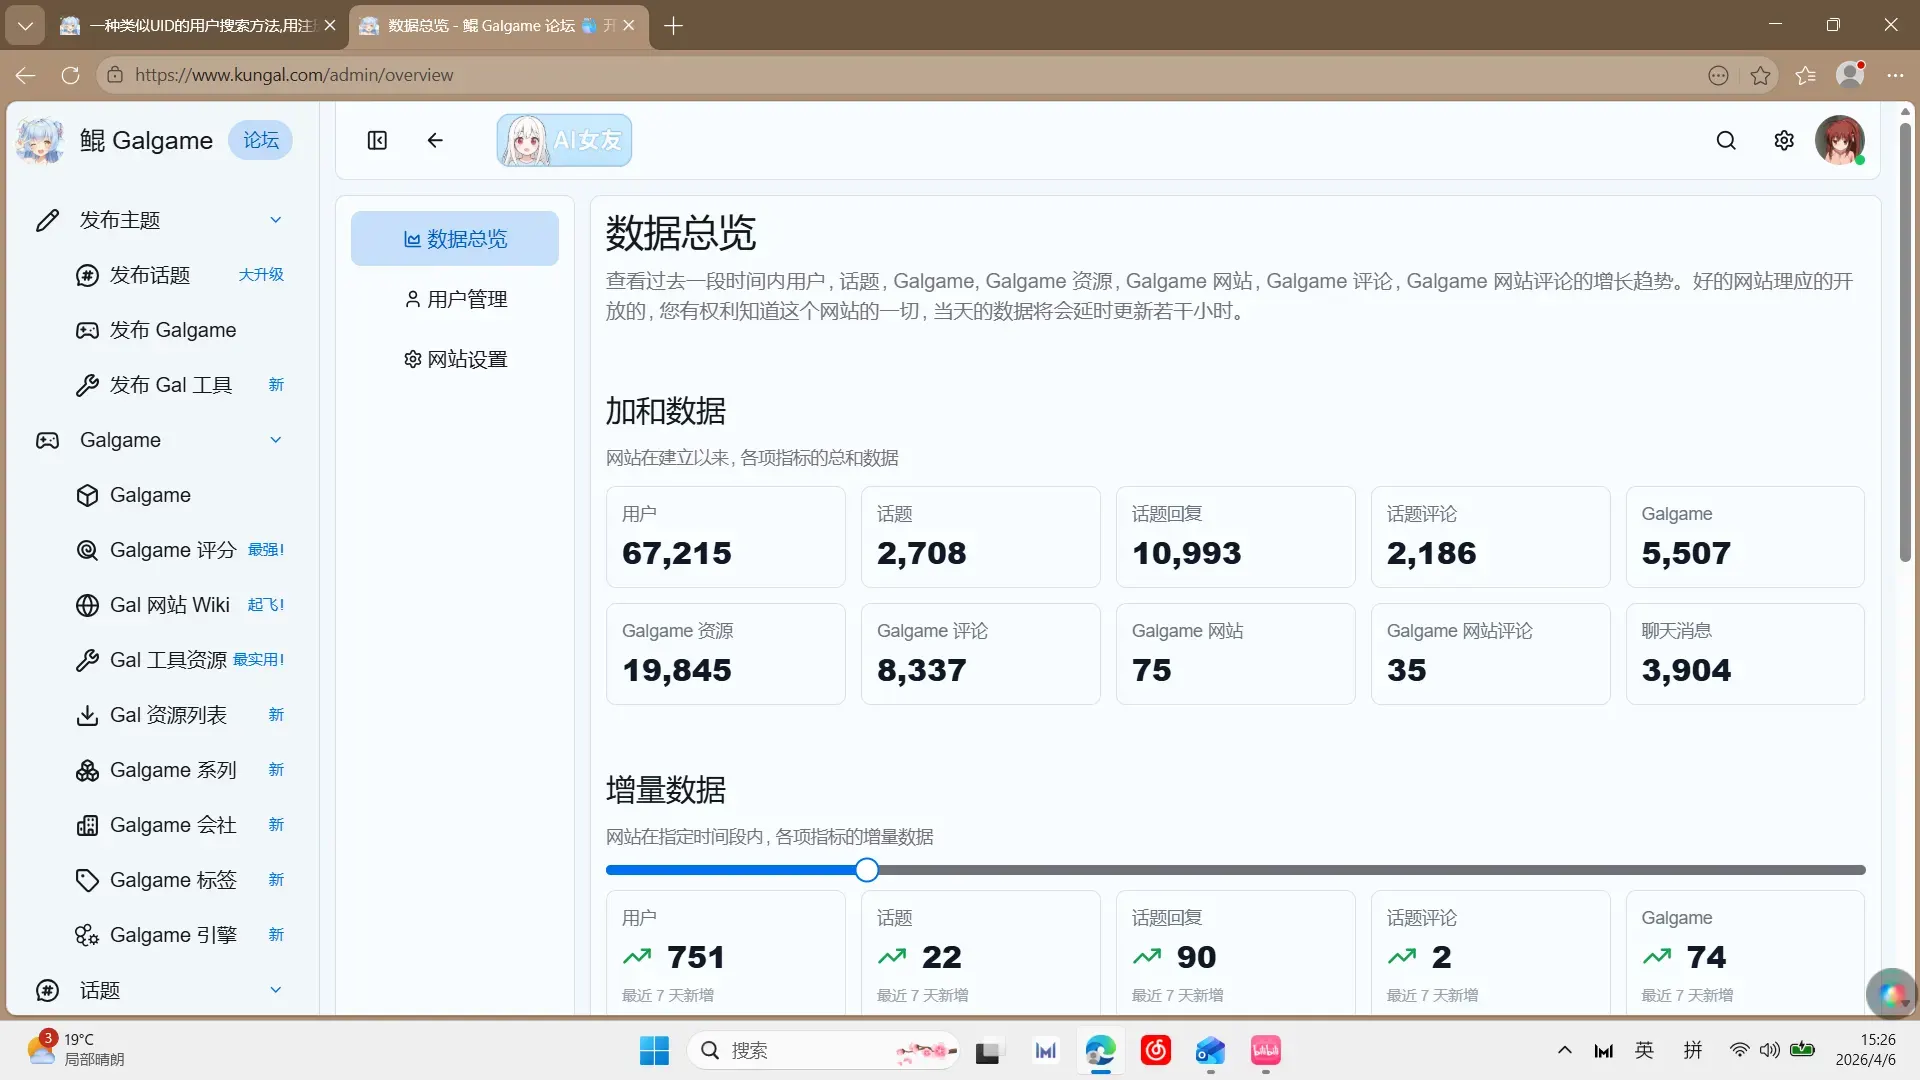The width and height of the screenshot is (1920, 1080).
Task: Open the Galgame cube item in sidebar
Action: pyautogui.click(x=180, y=495)
